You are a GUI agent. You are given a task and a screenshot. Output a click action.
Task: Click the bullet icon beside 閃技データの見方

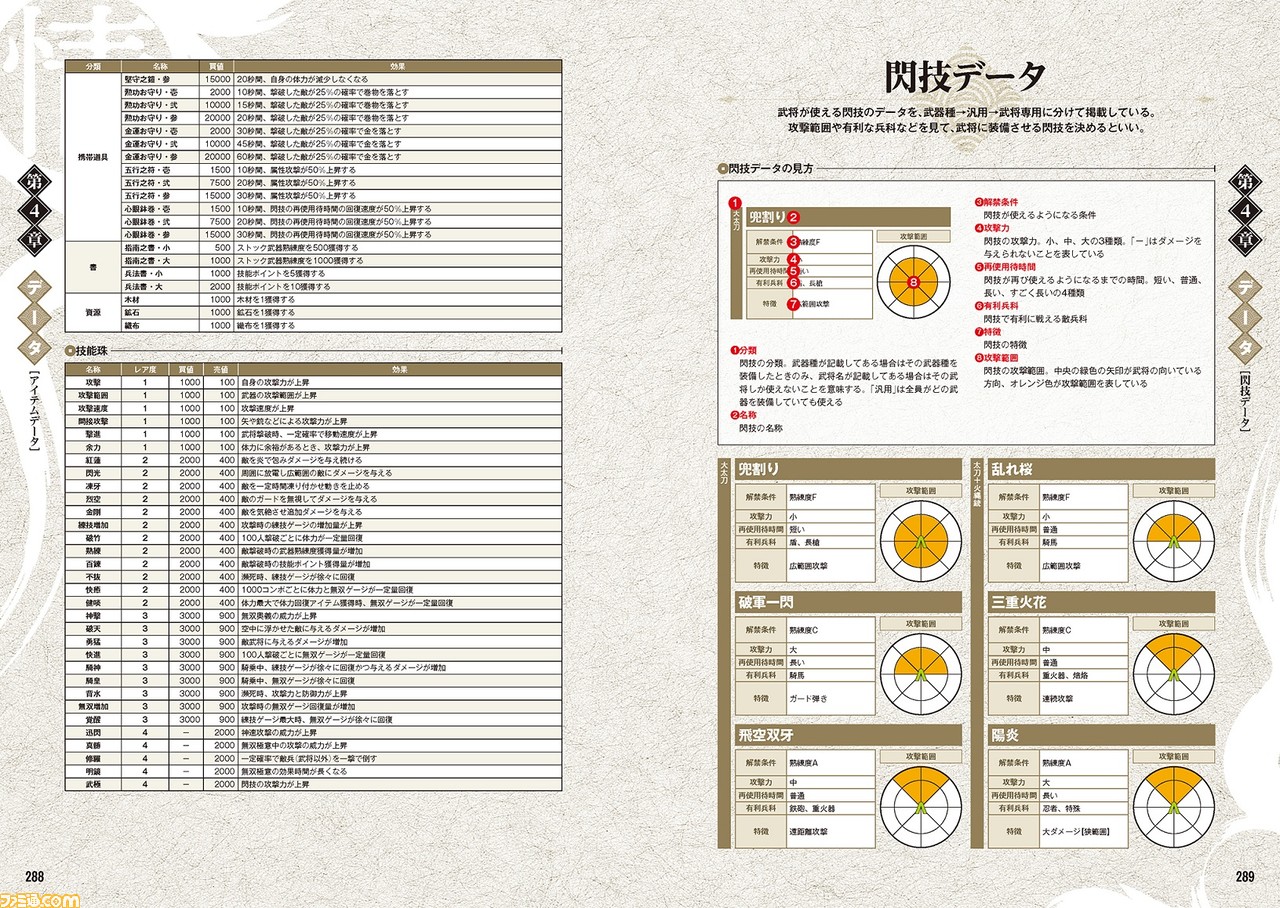pyautogui.click(x=723, y=169)
